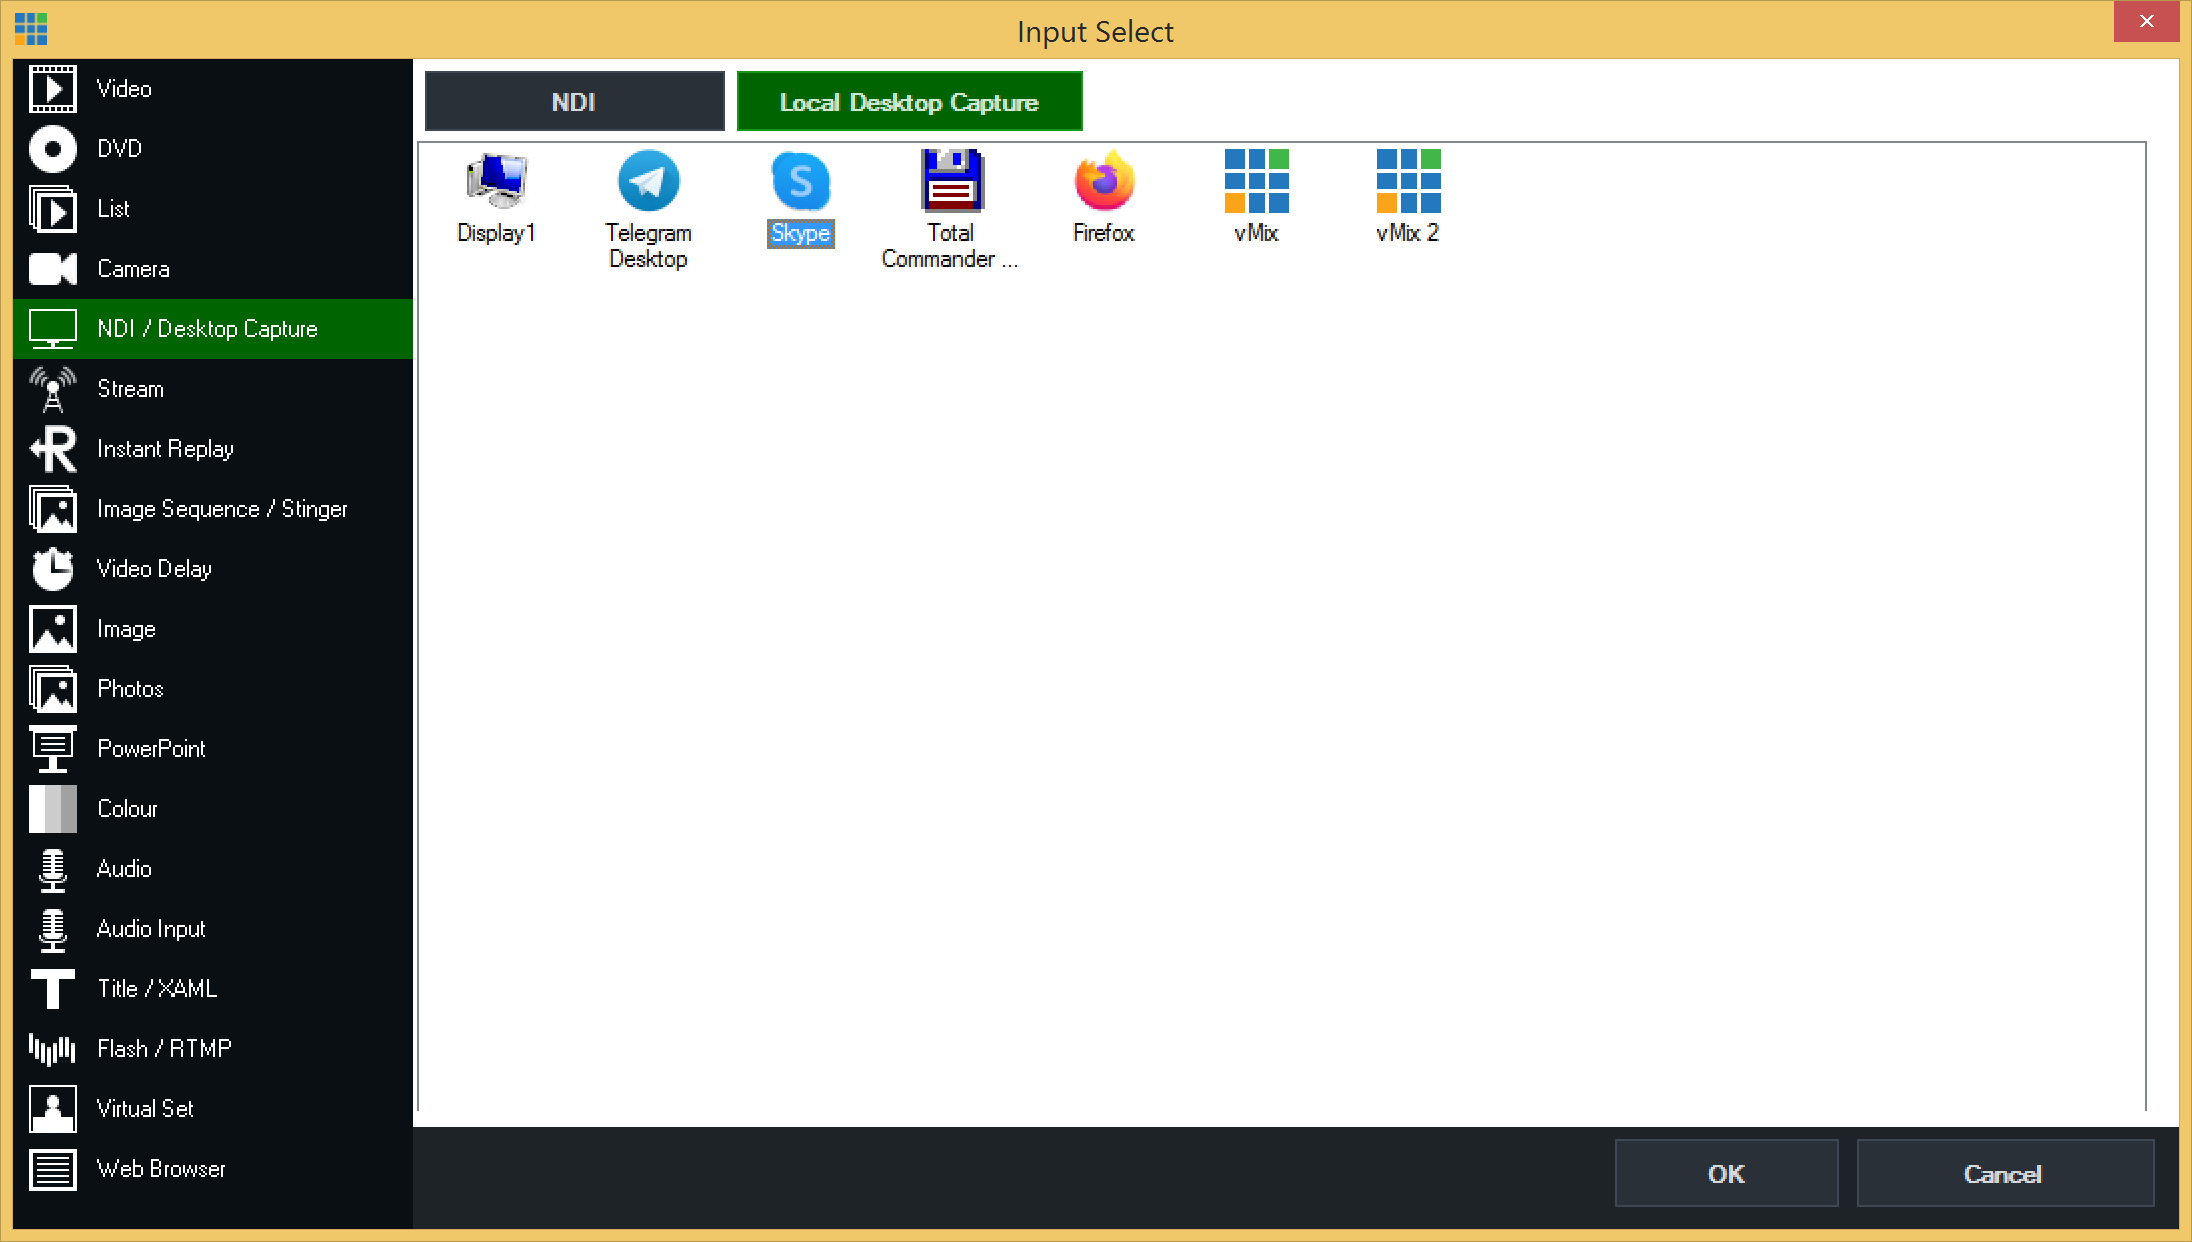Open the Instant Replay icon
This screenshot has height=1242, width=2192.
(53, 449)
